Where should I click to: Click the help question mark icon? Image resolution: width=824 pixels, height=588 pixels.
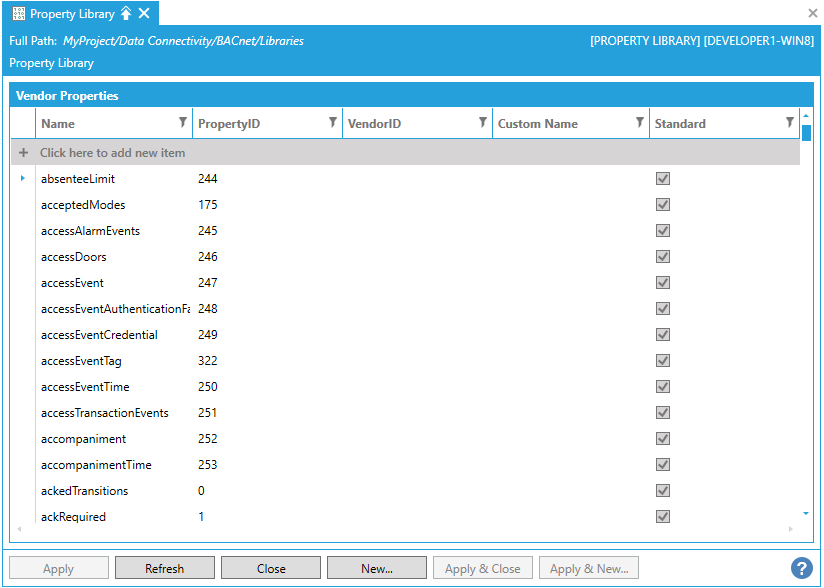(x=802, y=568)
